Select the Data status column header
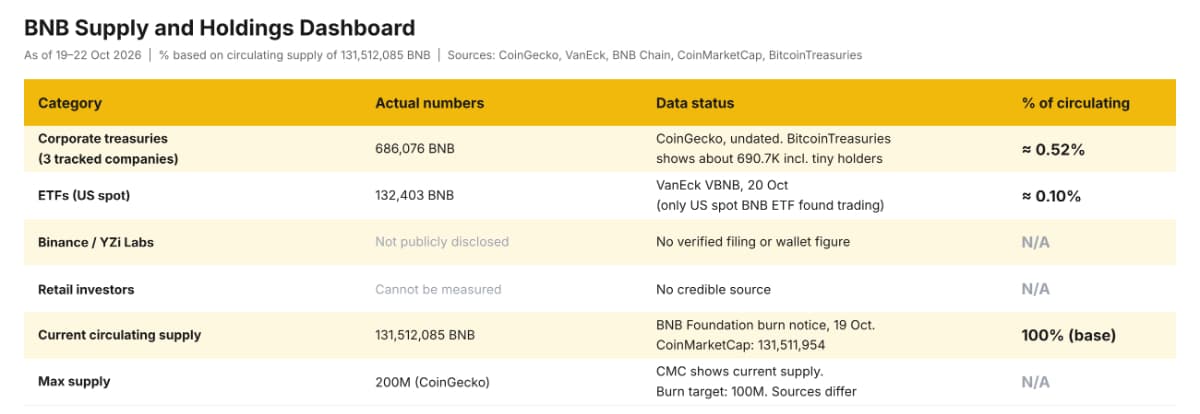 (x=695, y=103)
